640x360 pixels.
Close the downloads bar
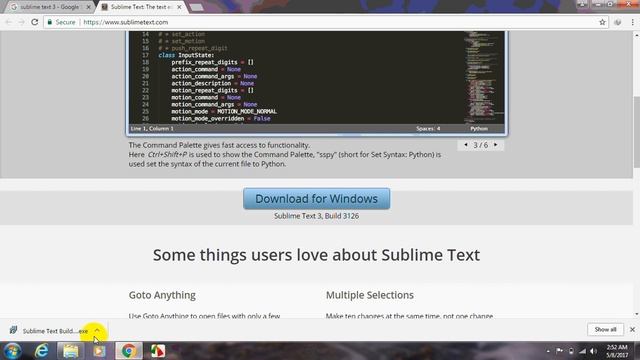click(x=632, y=329)
